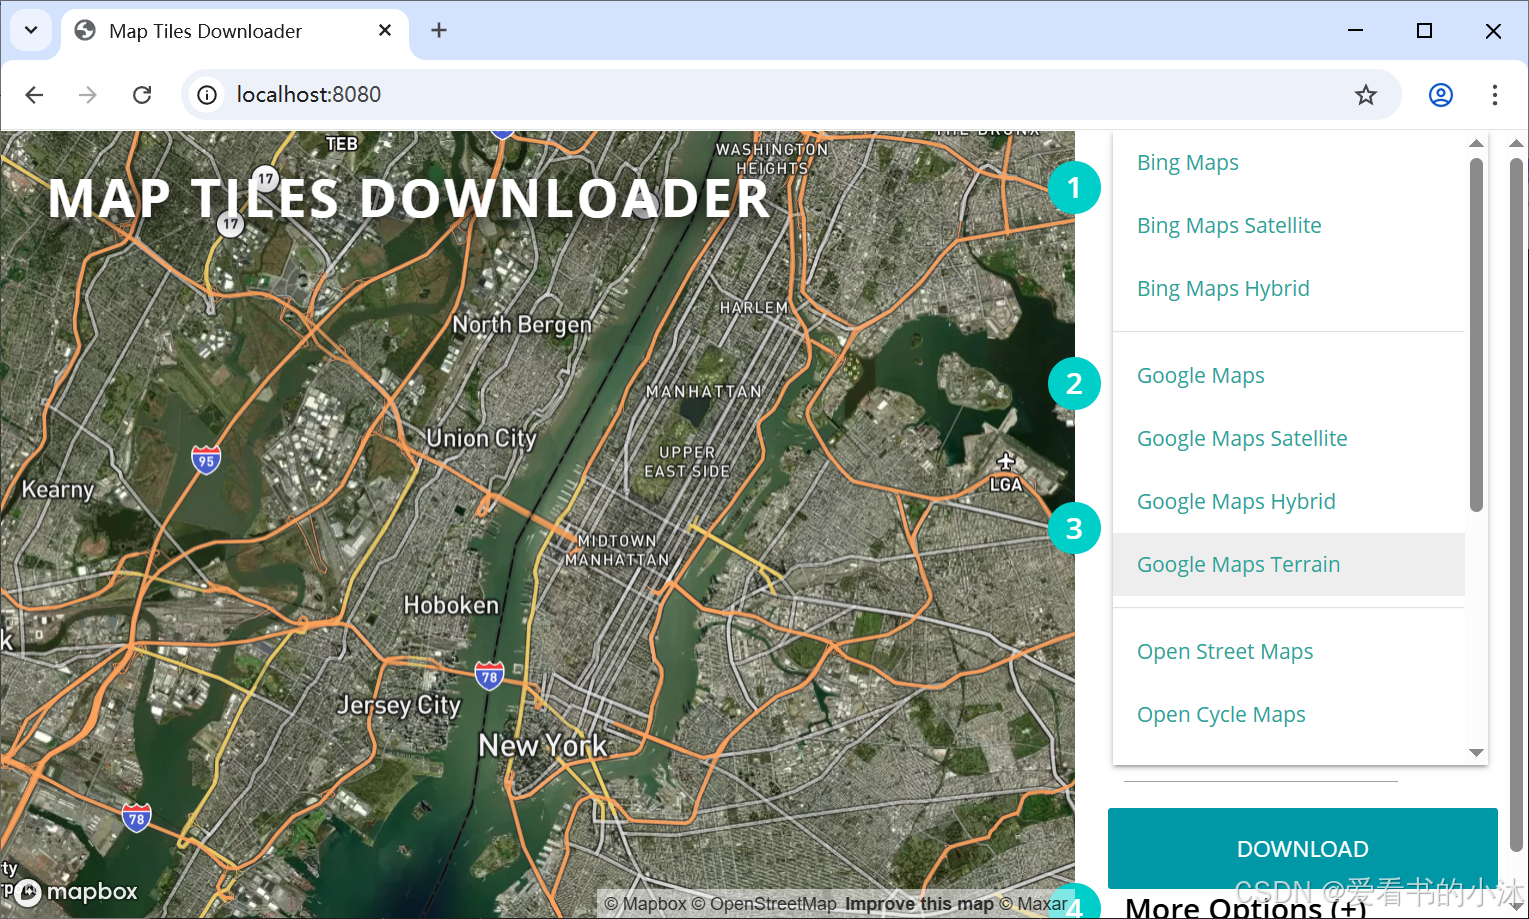Maximize the browser window
This screenshot has height=919, width=1529.
pos(1425,31)
